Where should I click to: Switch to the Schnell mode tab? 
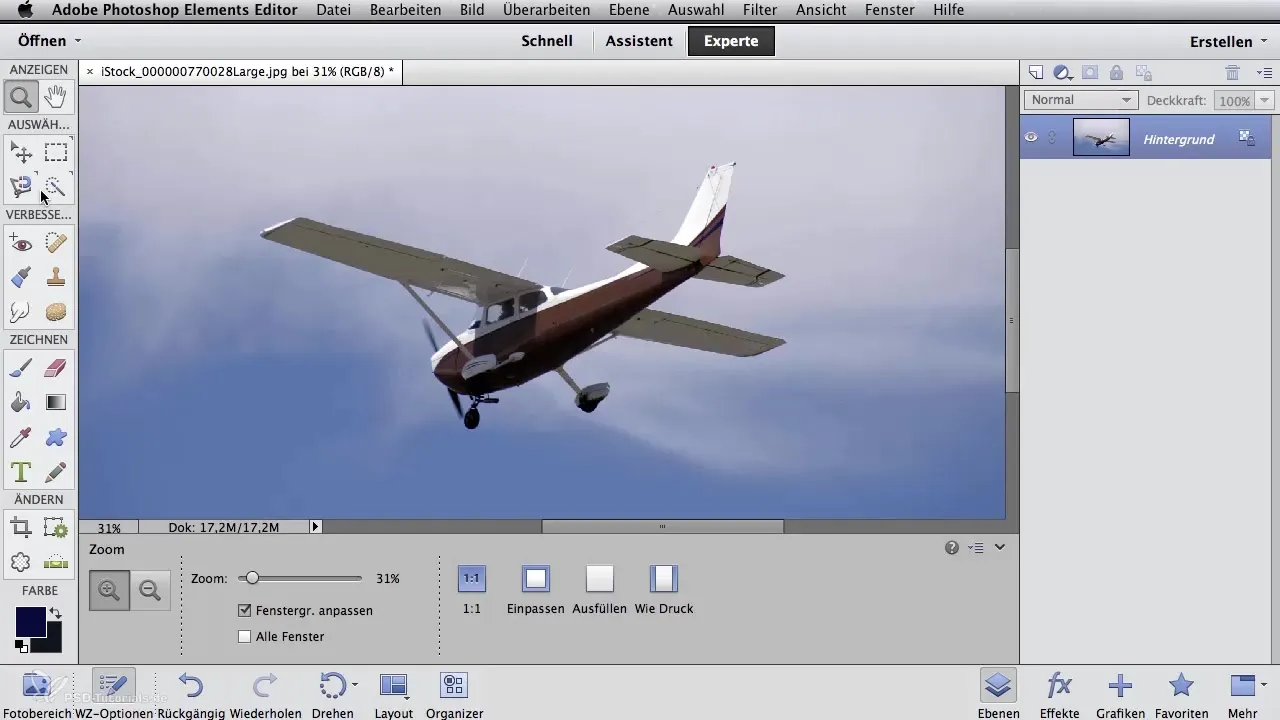pyautogui.click(x=547, y=41)
